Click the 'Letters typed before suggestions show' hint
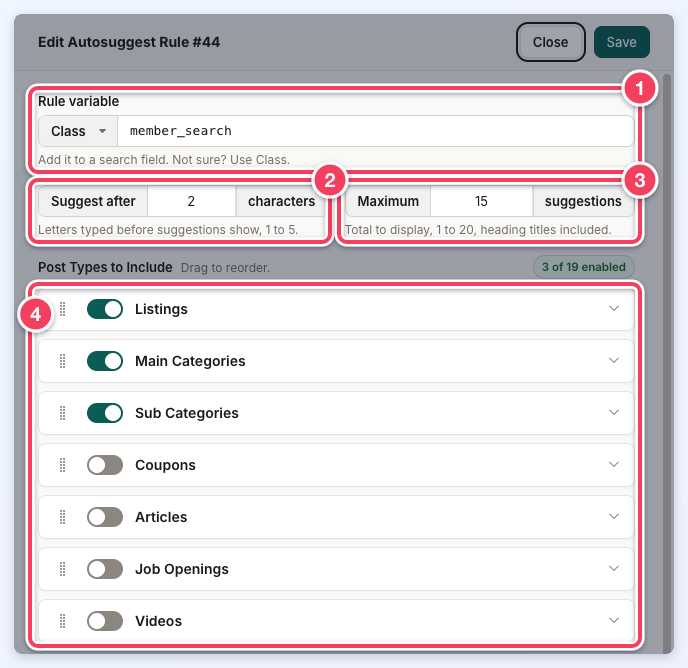Viewport: 688px width, 668px height. [x=168, y=230]
